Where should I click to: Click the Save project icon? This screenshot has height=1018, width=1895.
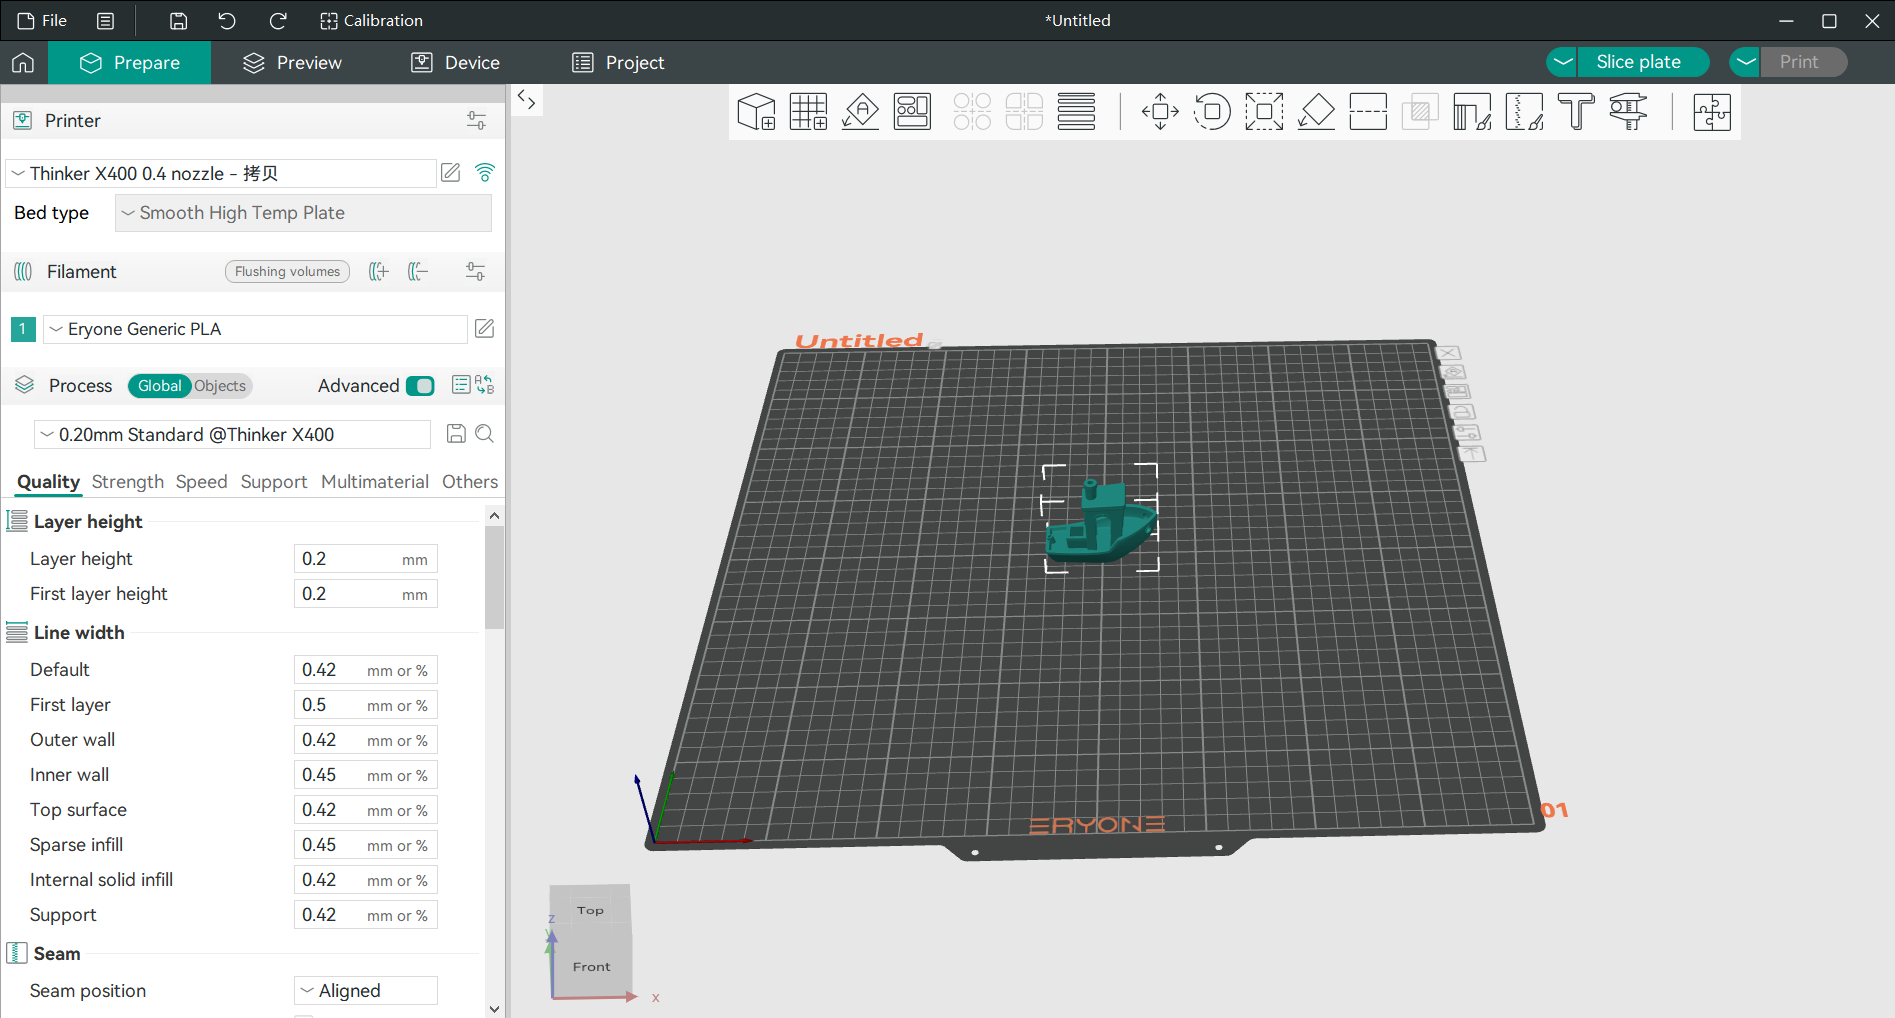pos(178,20)
